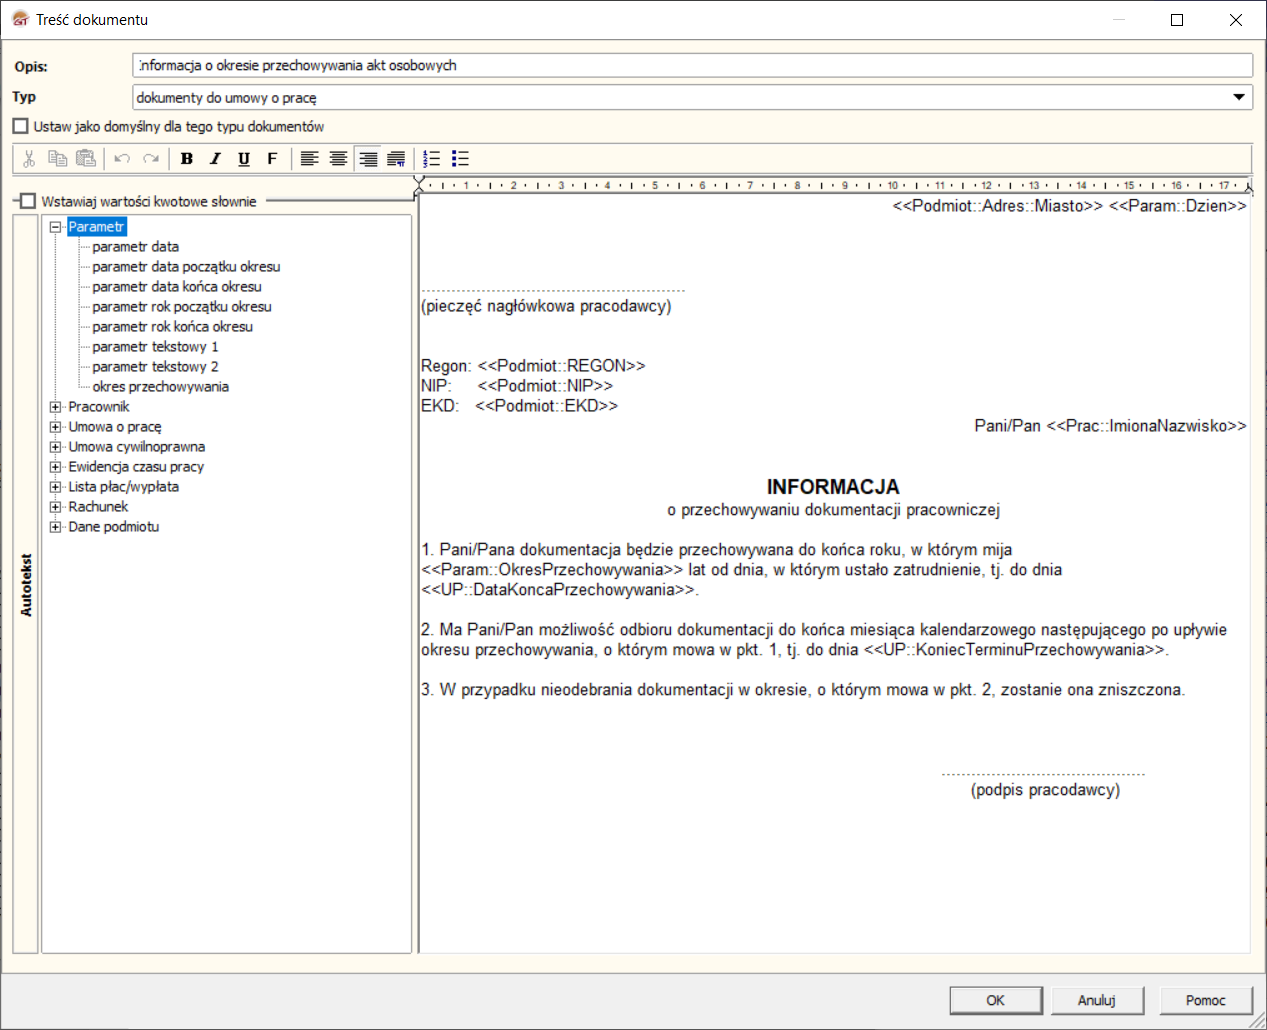
Task: Select parametr rok początku okresu item
Action: tap(182, 307)
